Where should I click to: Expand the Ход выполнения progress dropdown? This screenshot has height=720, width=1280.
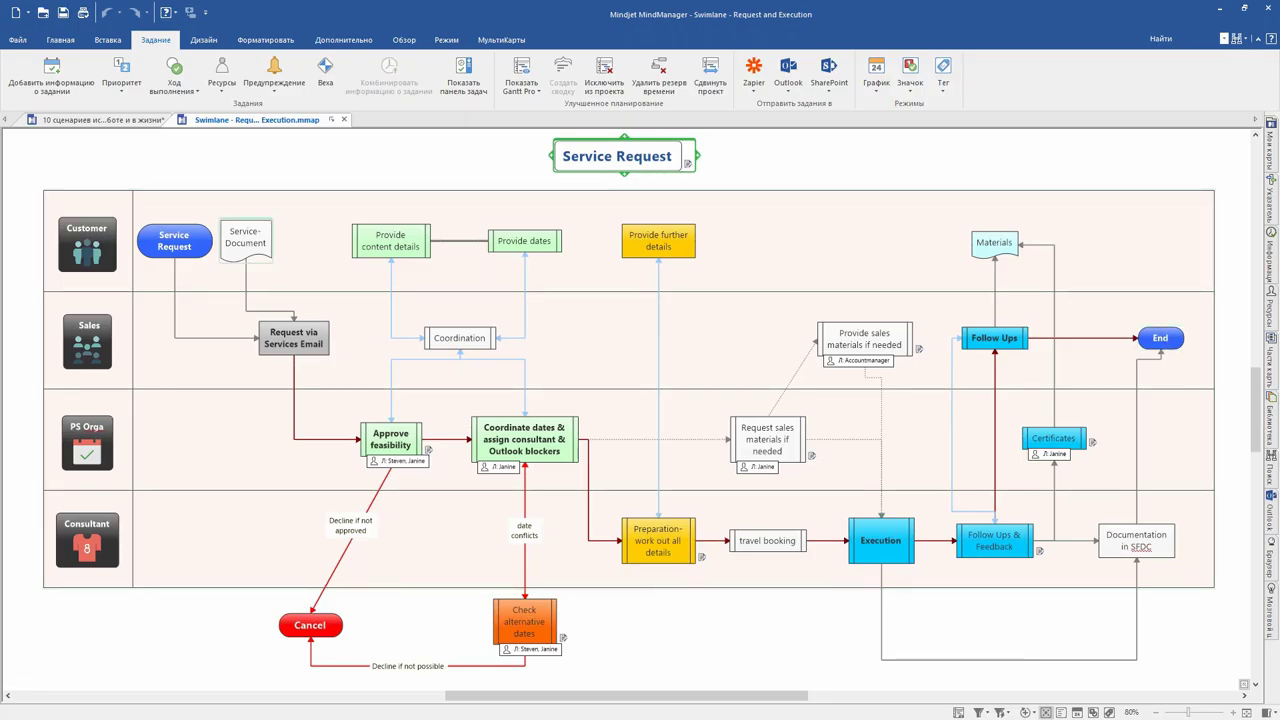click(198, 91)
